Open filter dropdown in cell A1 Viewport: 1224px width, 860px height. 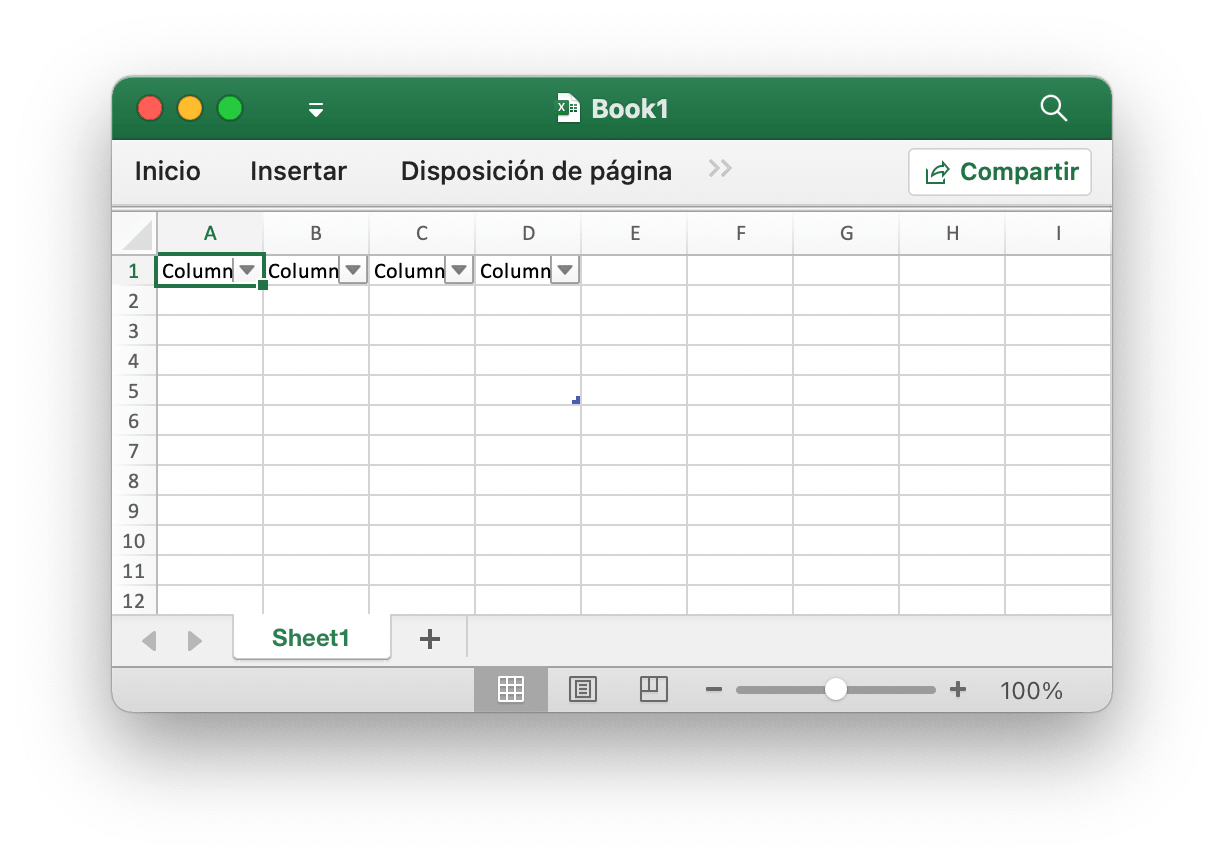247,270
